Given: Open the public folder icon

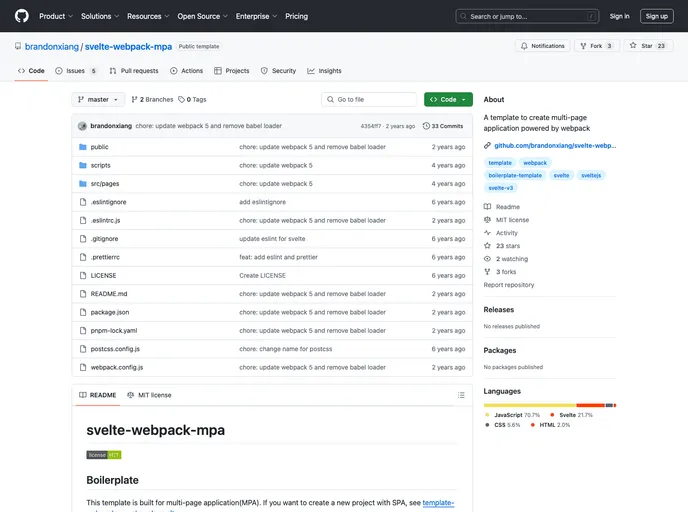Looking at the screenshot, I should pyautogui.click(x=82, y=147).
